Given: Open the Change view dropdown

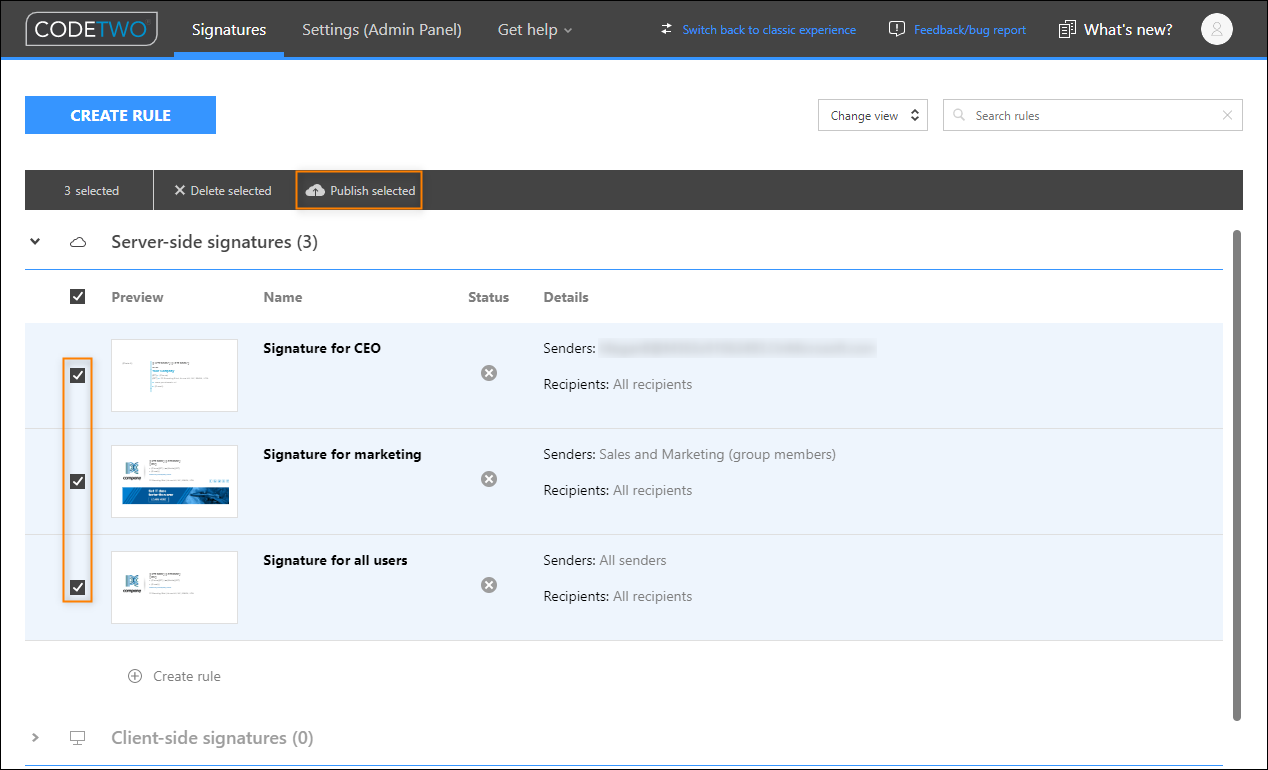Looking at the screenshot, I should tap(873, 115).
